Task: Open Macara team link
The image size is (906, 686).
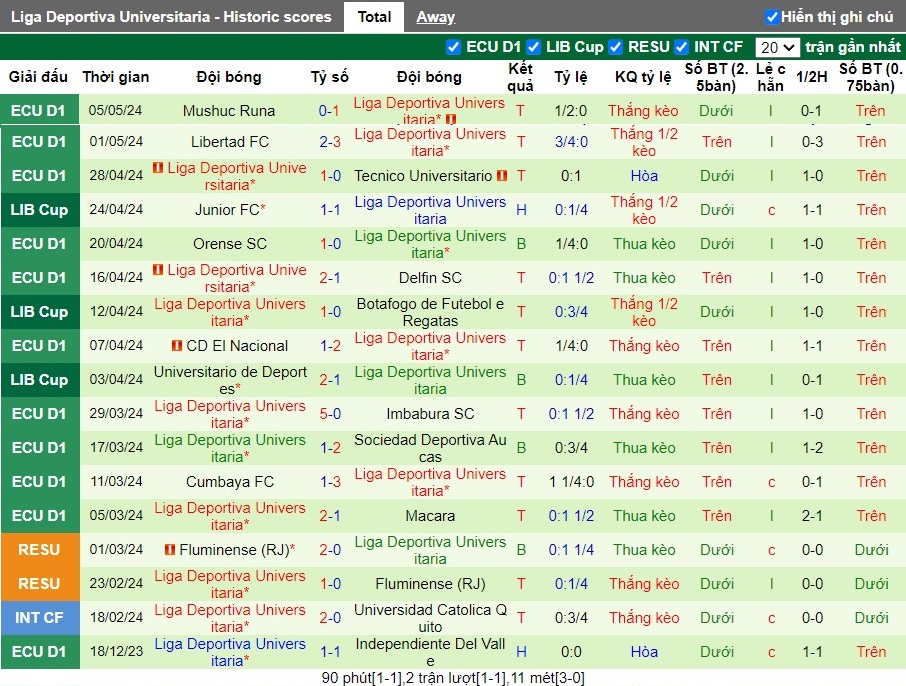Action: click(x=430, y=516)
